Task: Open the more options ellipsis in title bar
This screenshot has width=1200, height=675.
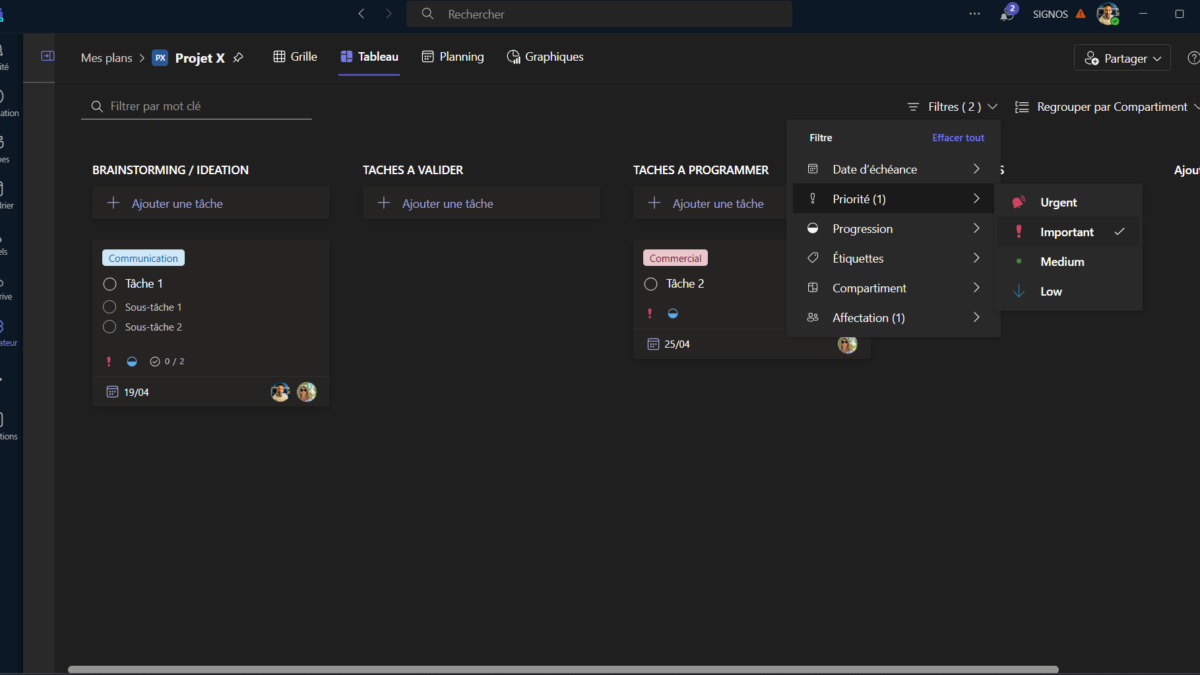Action: [x=974, y=14]
